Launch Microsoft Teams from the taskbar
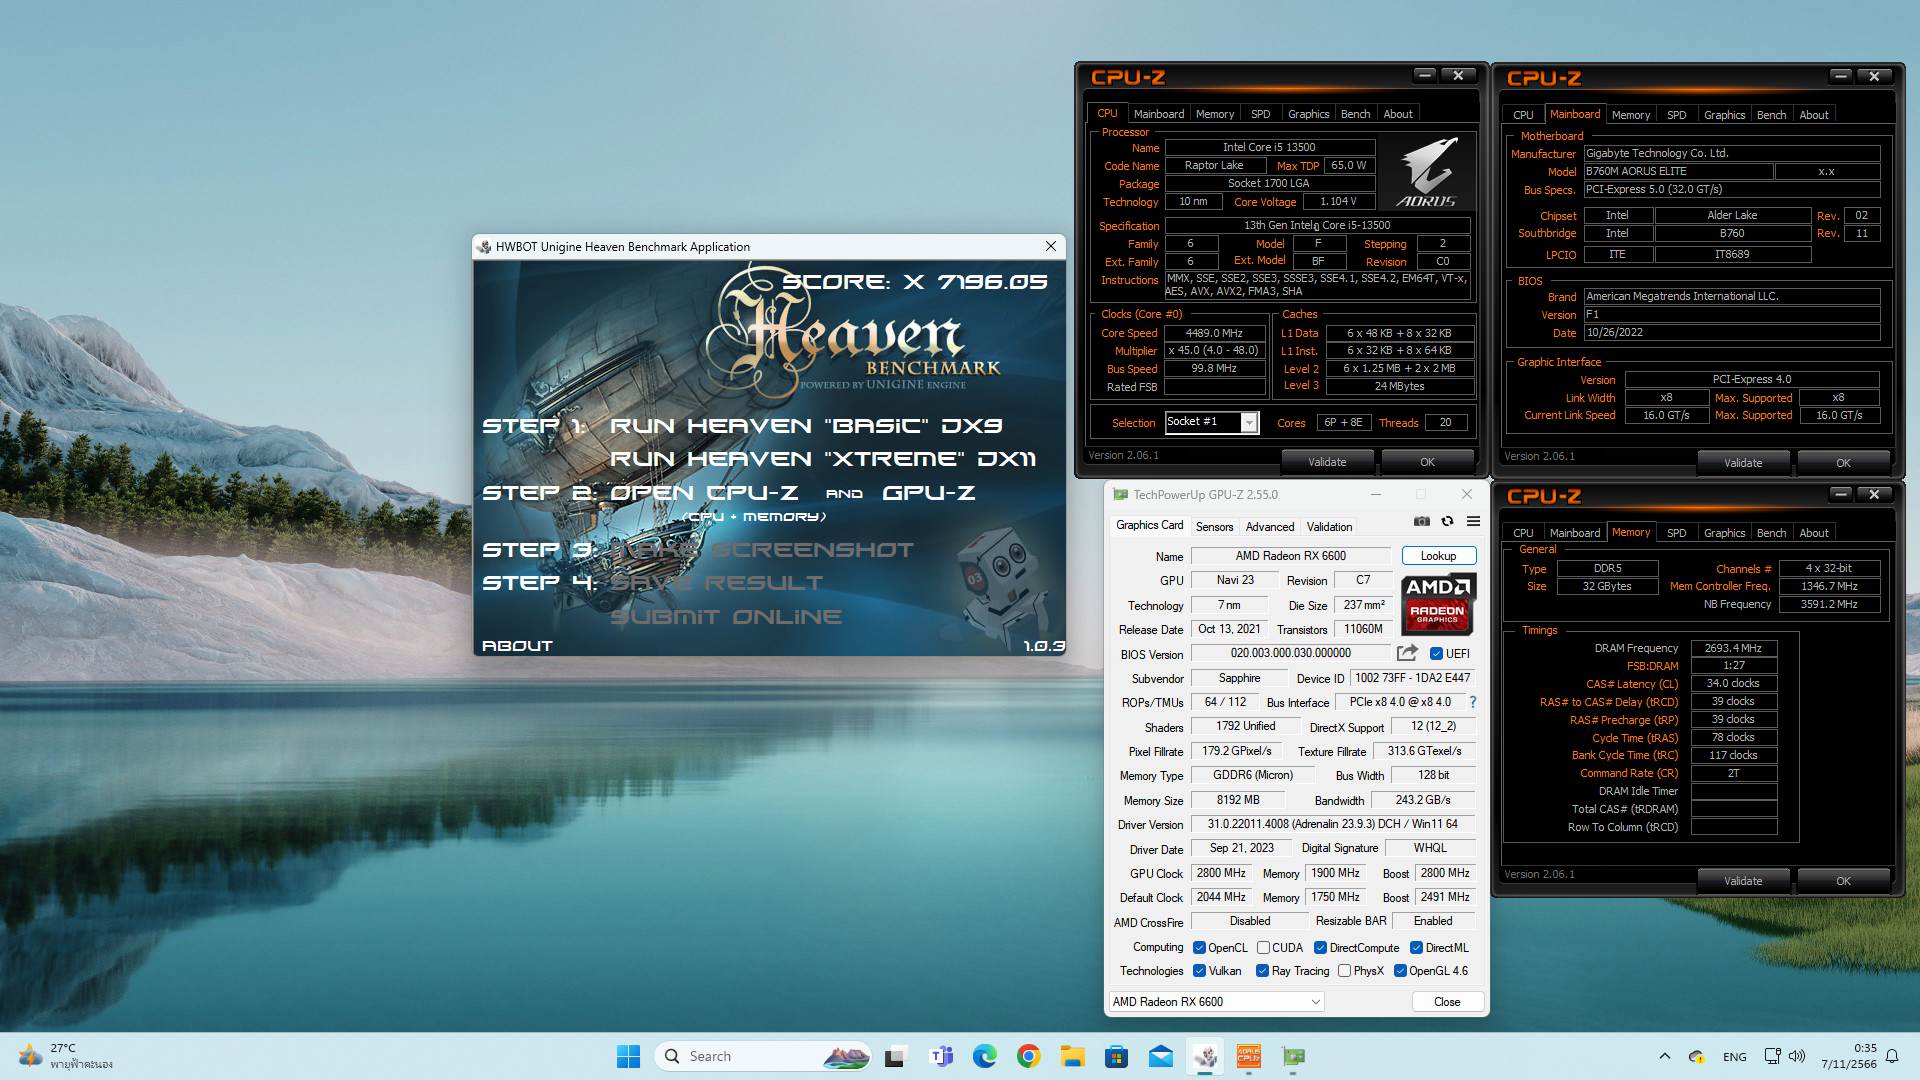 pos(940,1056)
